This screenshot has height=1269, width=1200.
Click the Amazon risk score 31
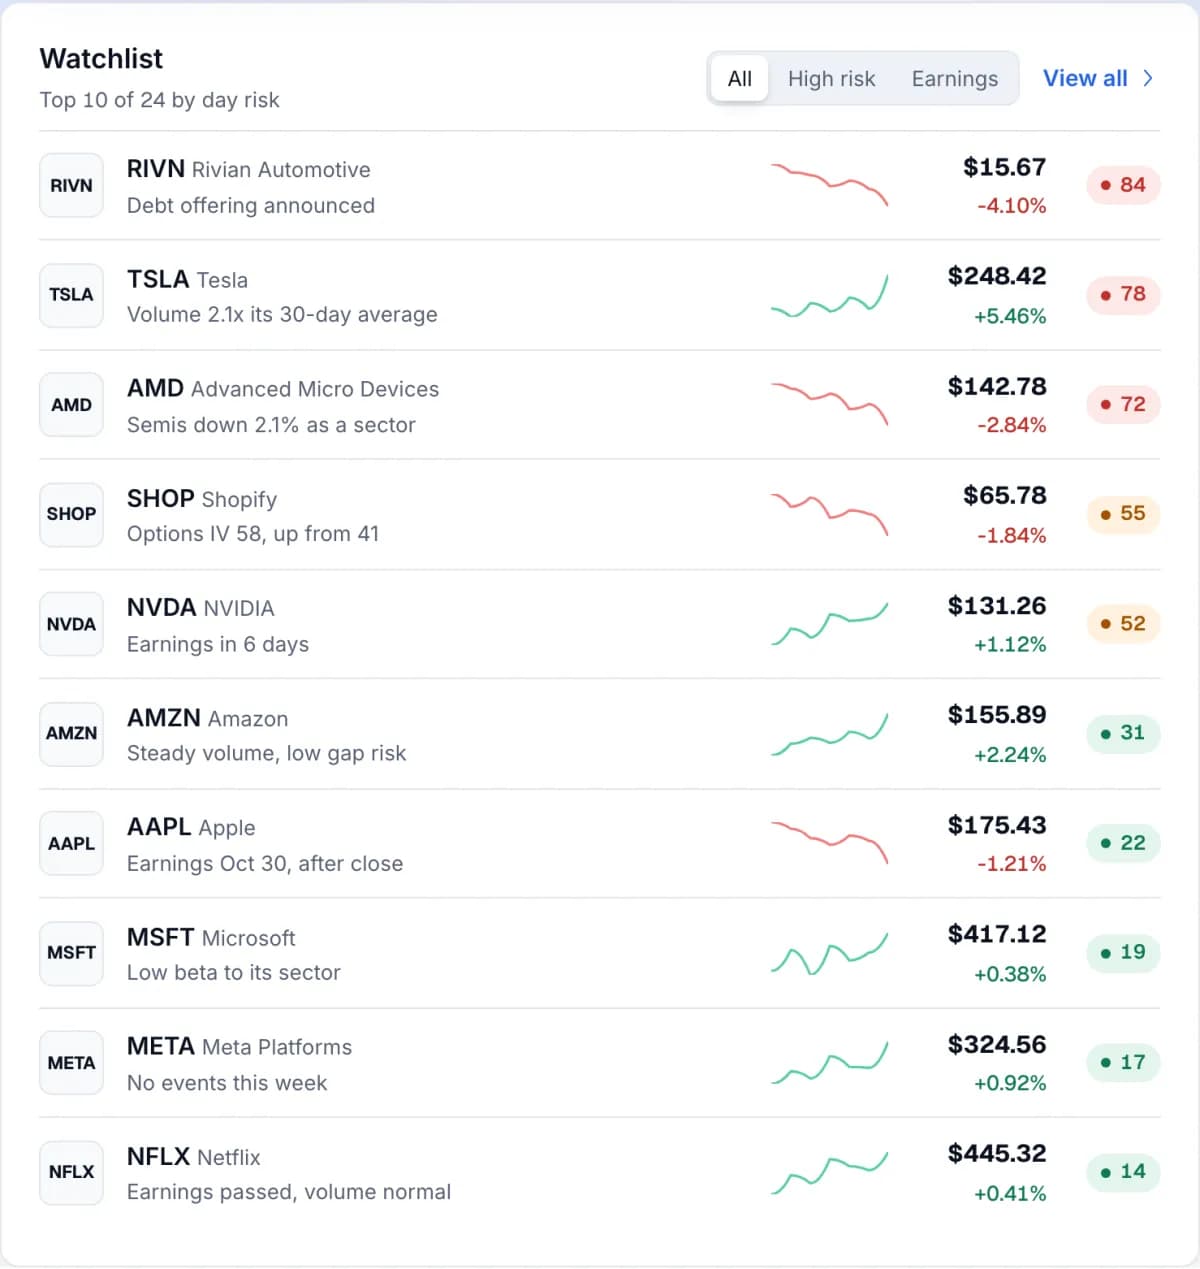(1123, 733)
